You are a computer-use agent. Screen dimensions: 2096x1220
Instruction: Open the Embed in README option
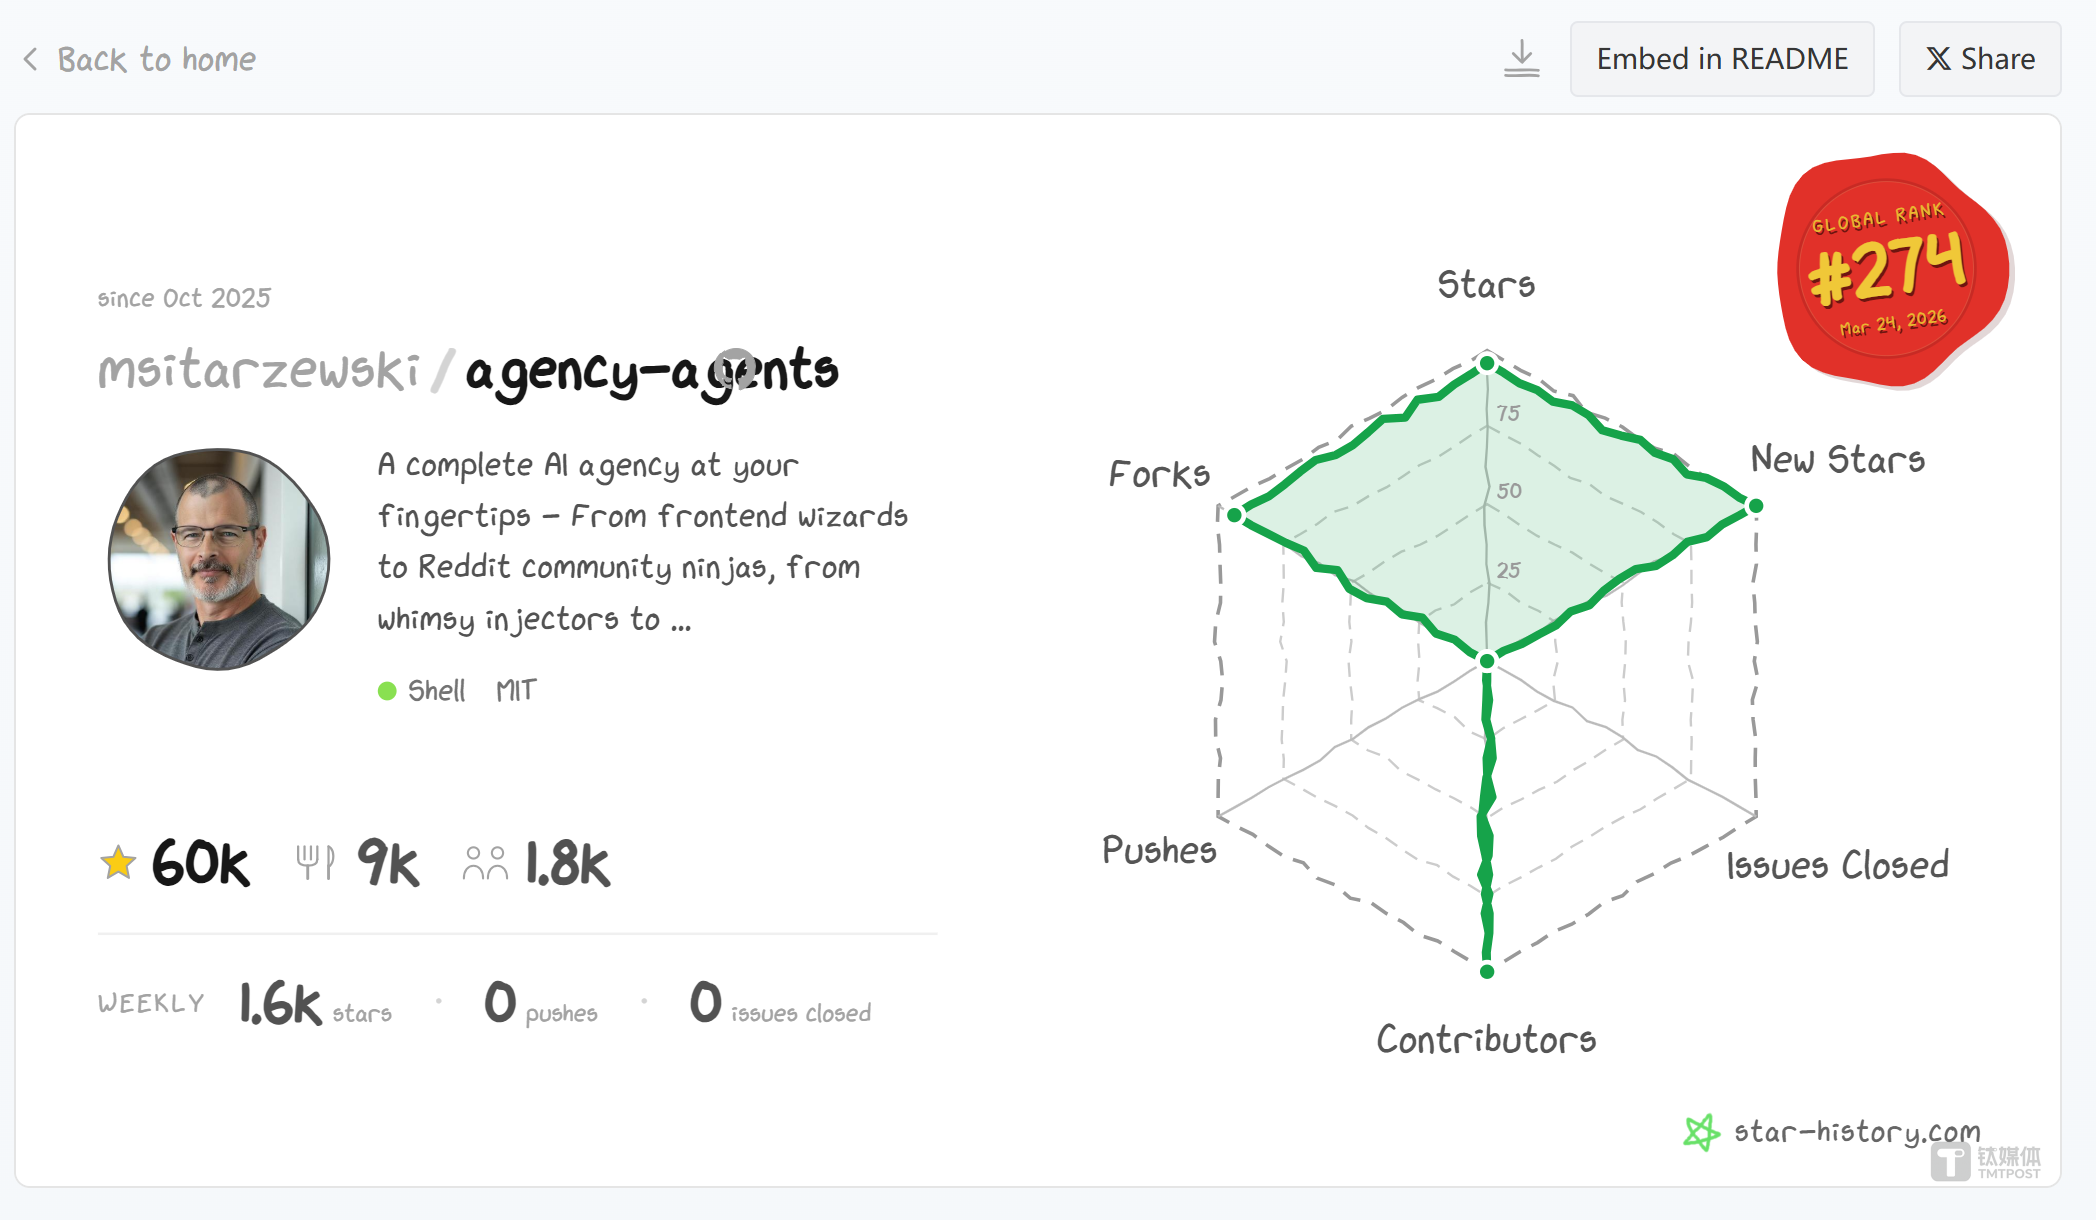[x=1721, y=59]
